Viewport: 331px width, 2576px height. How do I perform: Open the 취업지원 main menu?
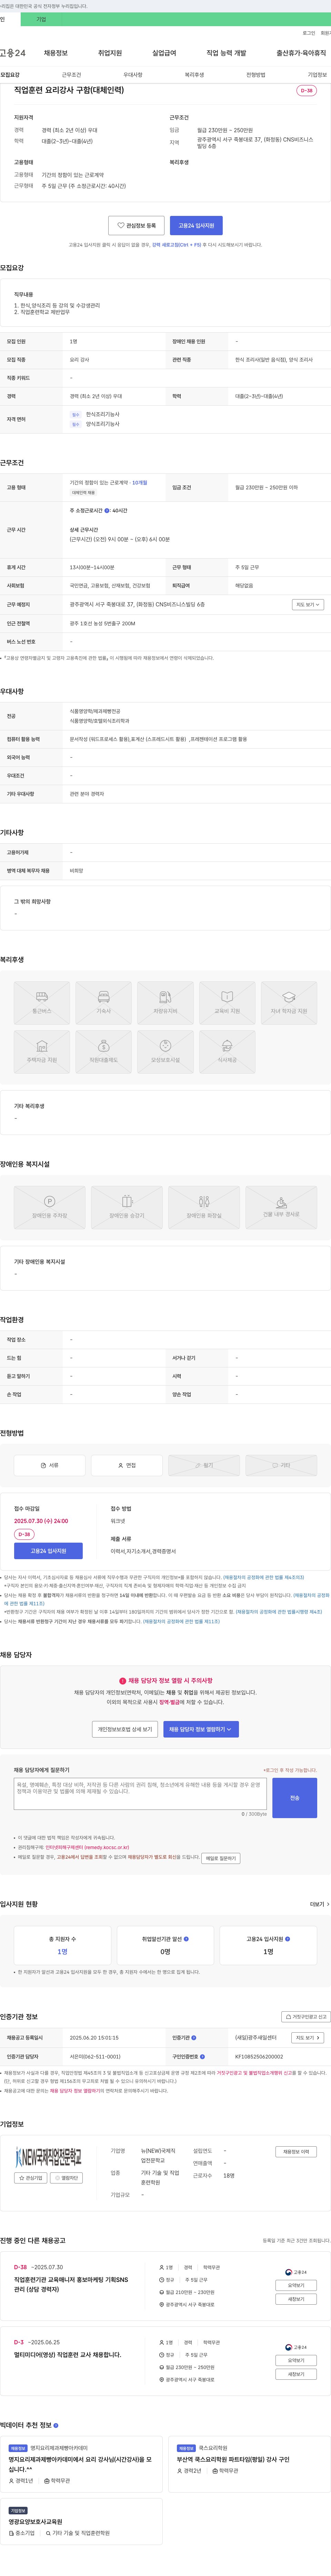coord(110,53)
